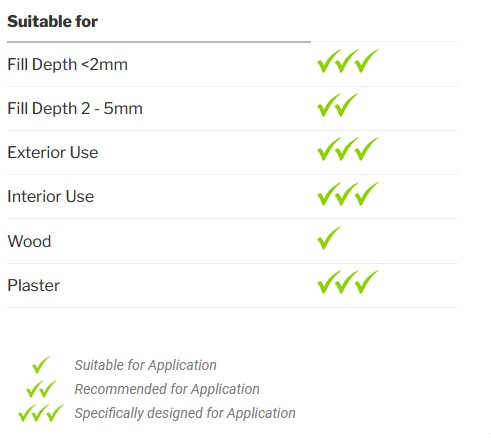Click the single checkmark beside Wood
491x444 pixels.
[x=329, y=238]
